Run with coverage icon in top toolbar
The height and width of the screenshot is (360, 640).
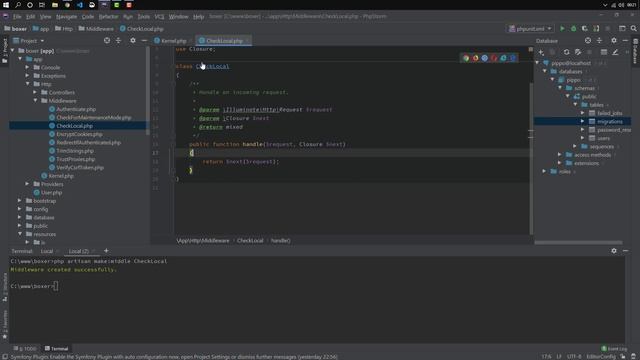(584, 29)
